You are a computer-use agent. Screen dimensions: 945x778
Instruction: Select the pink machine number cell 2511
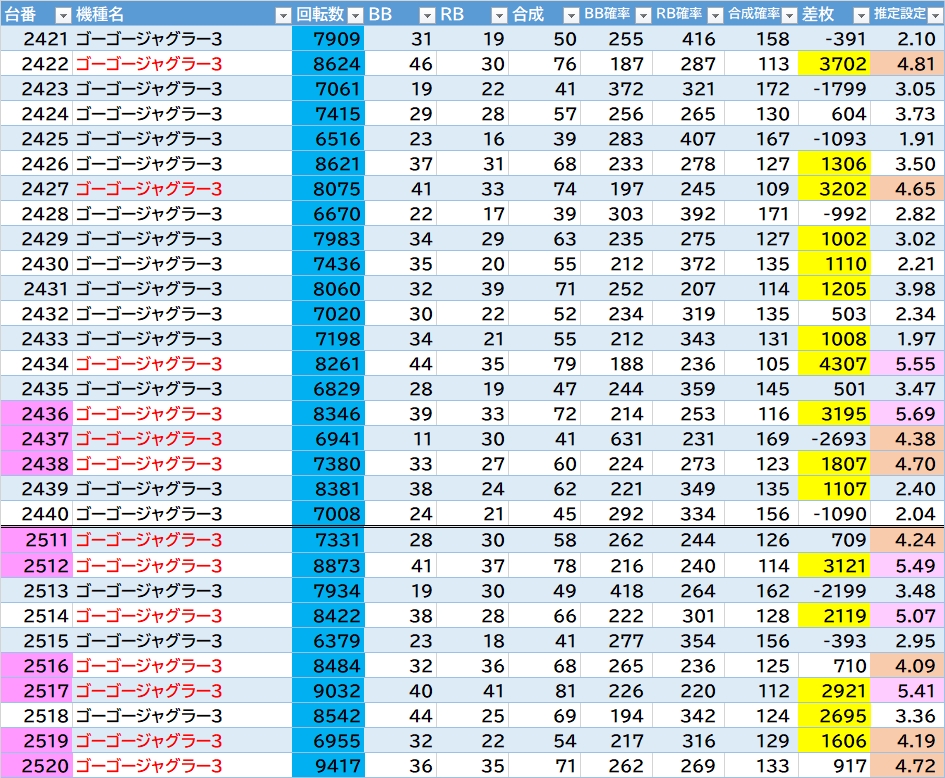click(37, 540)
